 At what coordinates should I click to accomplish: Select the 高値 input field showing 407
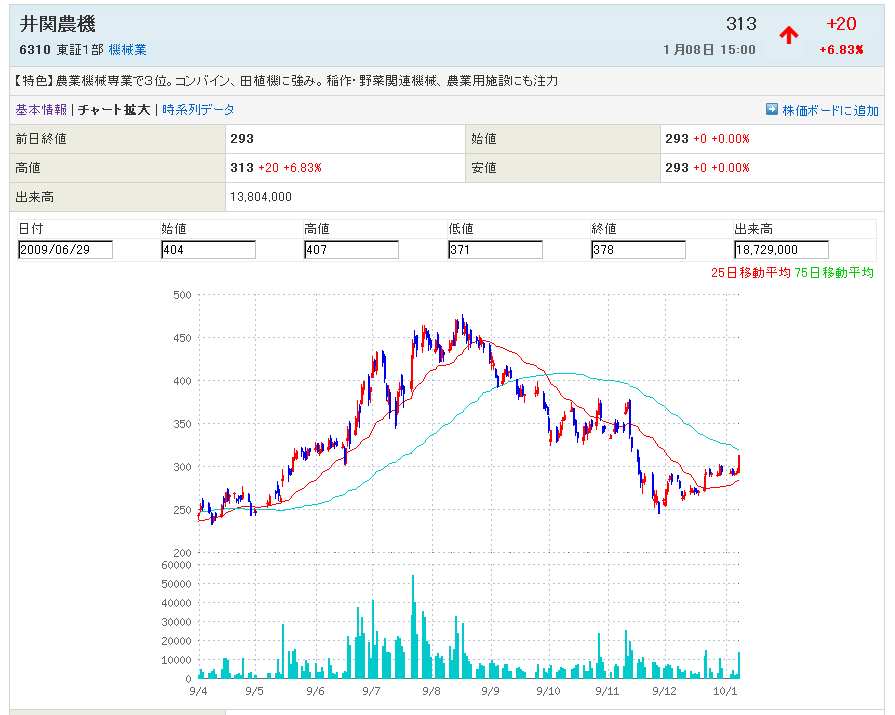(351, 250)
